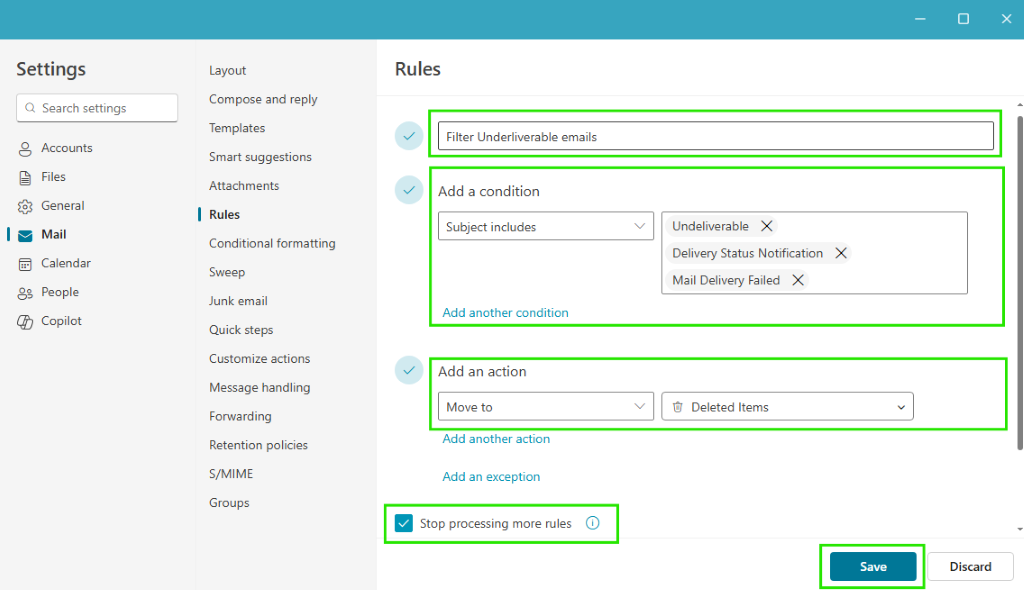Click the General gear icon
The height and width of the screenshot is (590, 1024).
pyautogui.click(x=25, y=206)
